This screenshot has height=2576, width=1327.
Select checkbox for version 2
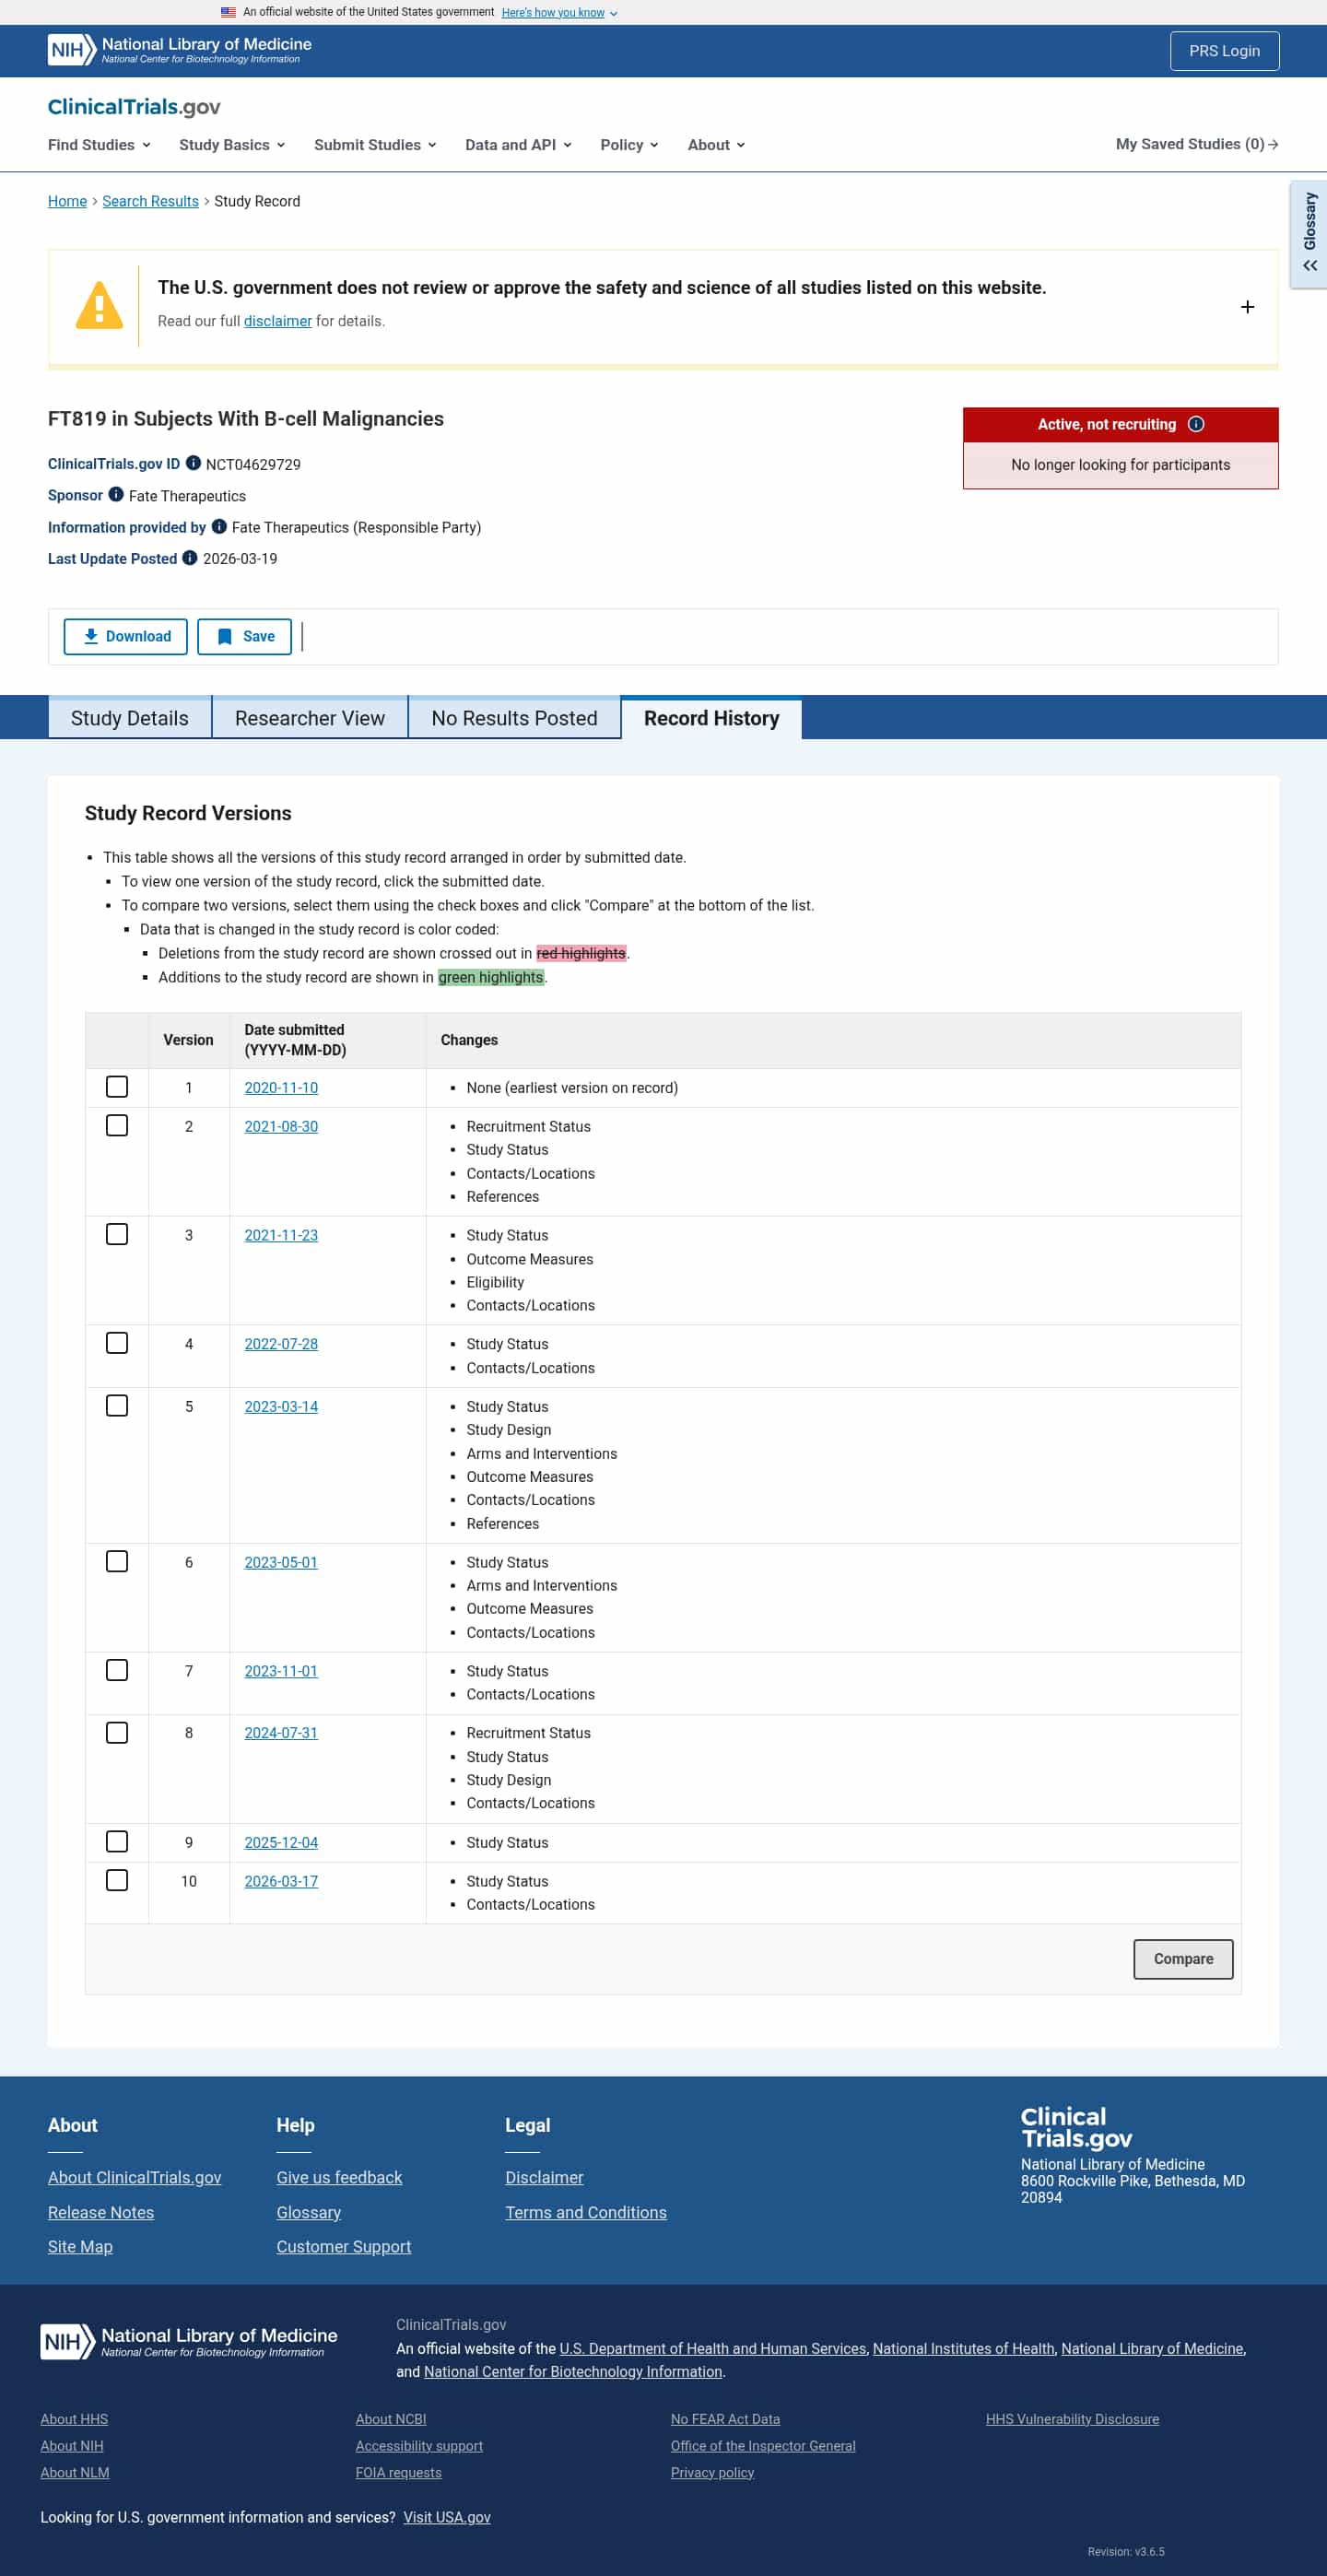117,1125
